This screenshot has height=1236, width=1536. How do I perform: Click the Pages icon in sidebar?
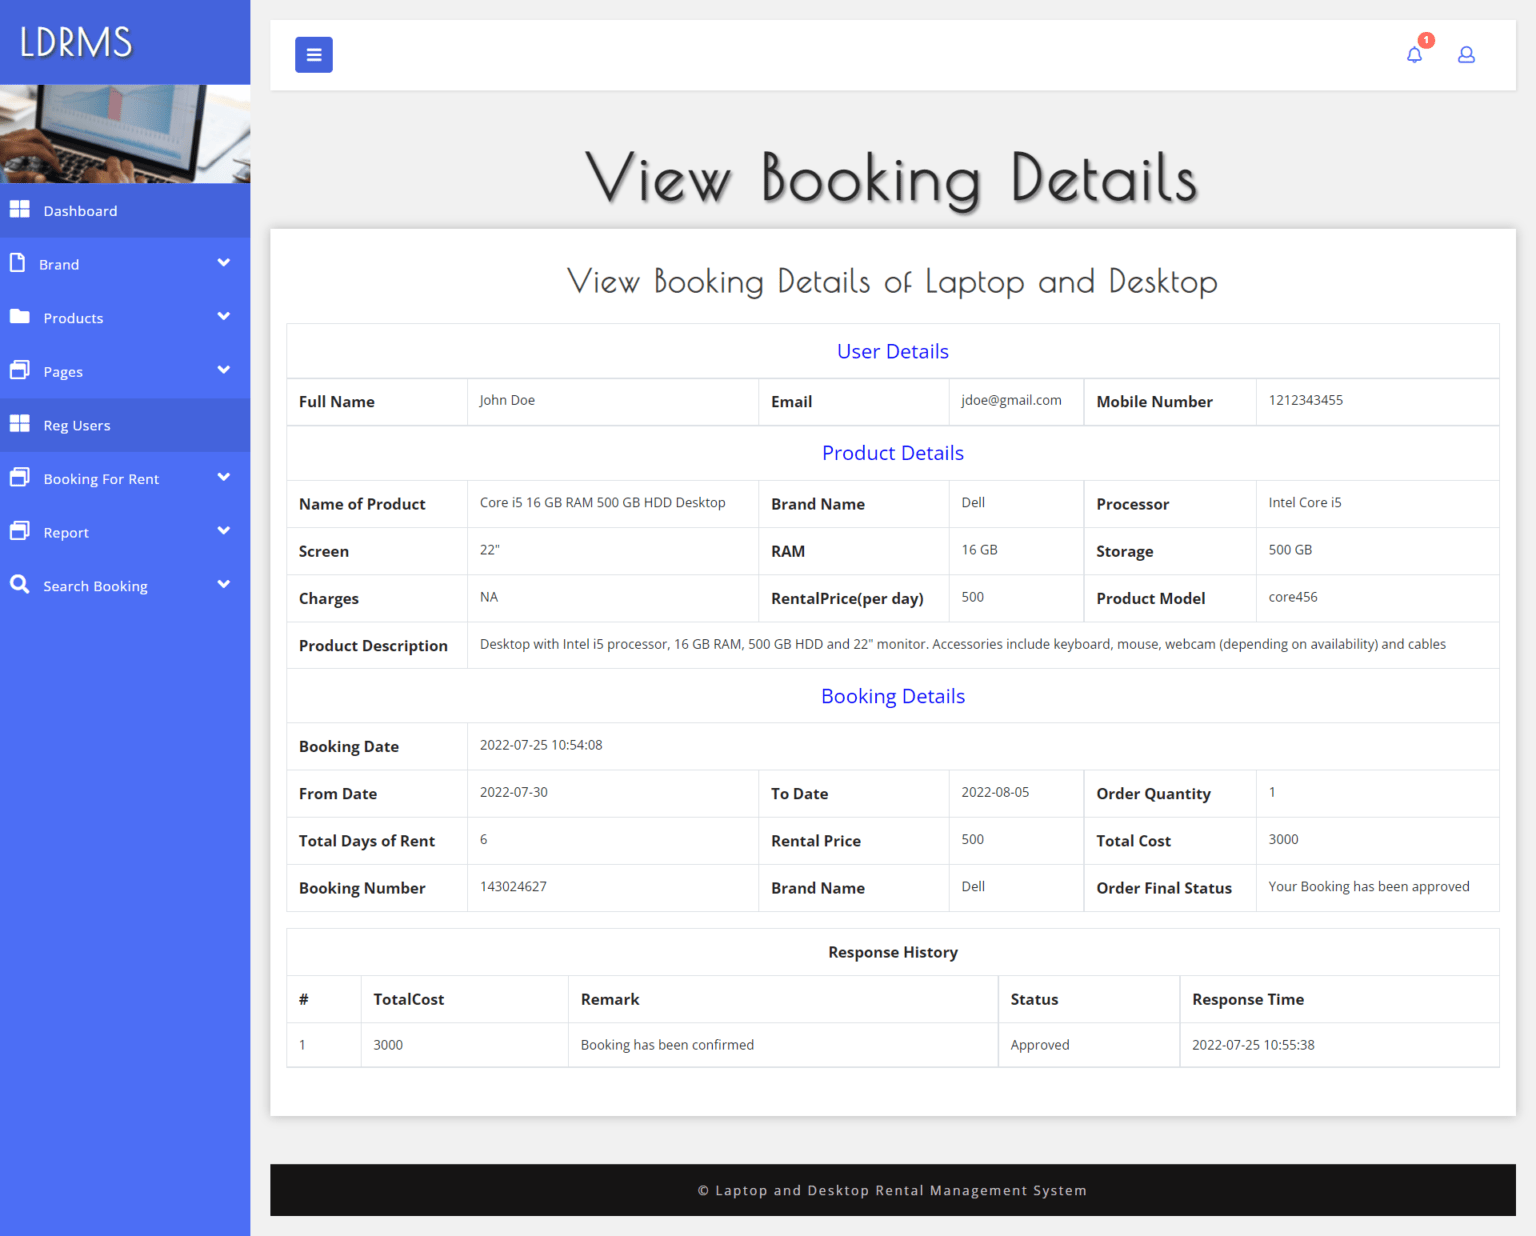tap(19, 369)
